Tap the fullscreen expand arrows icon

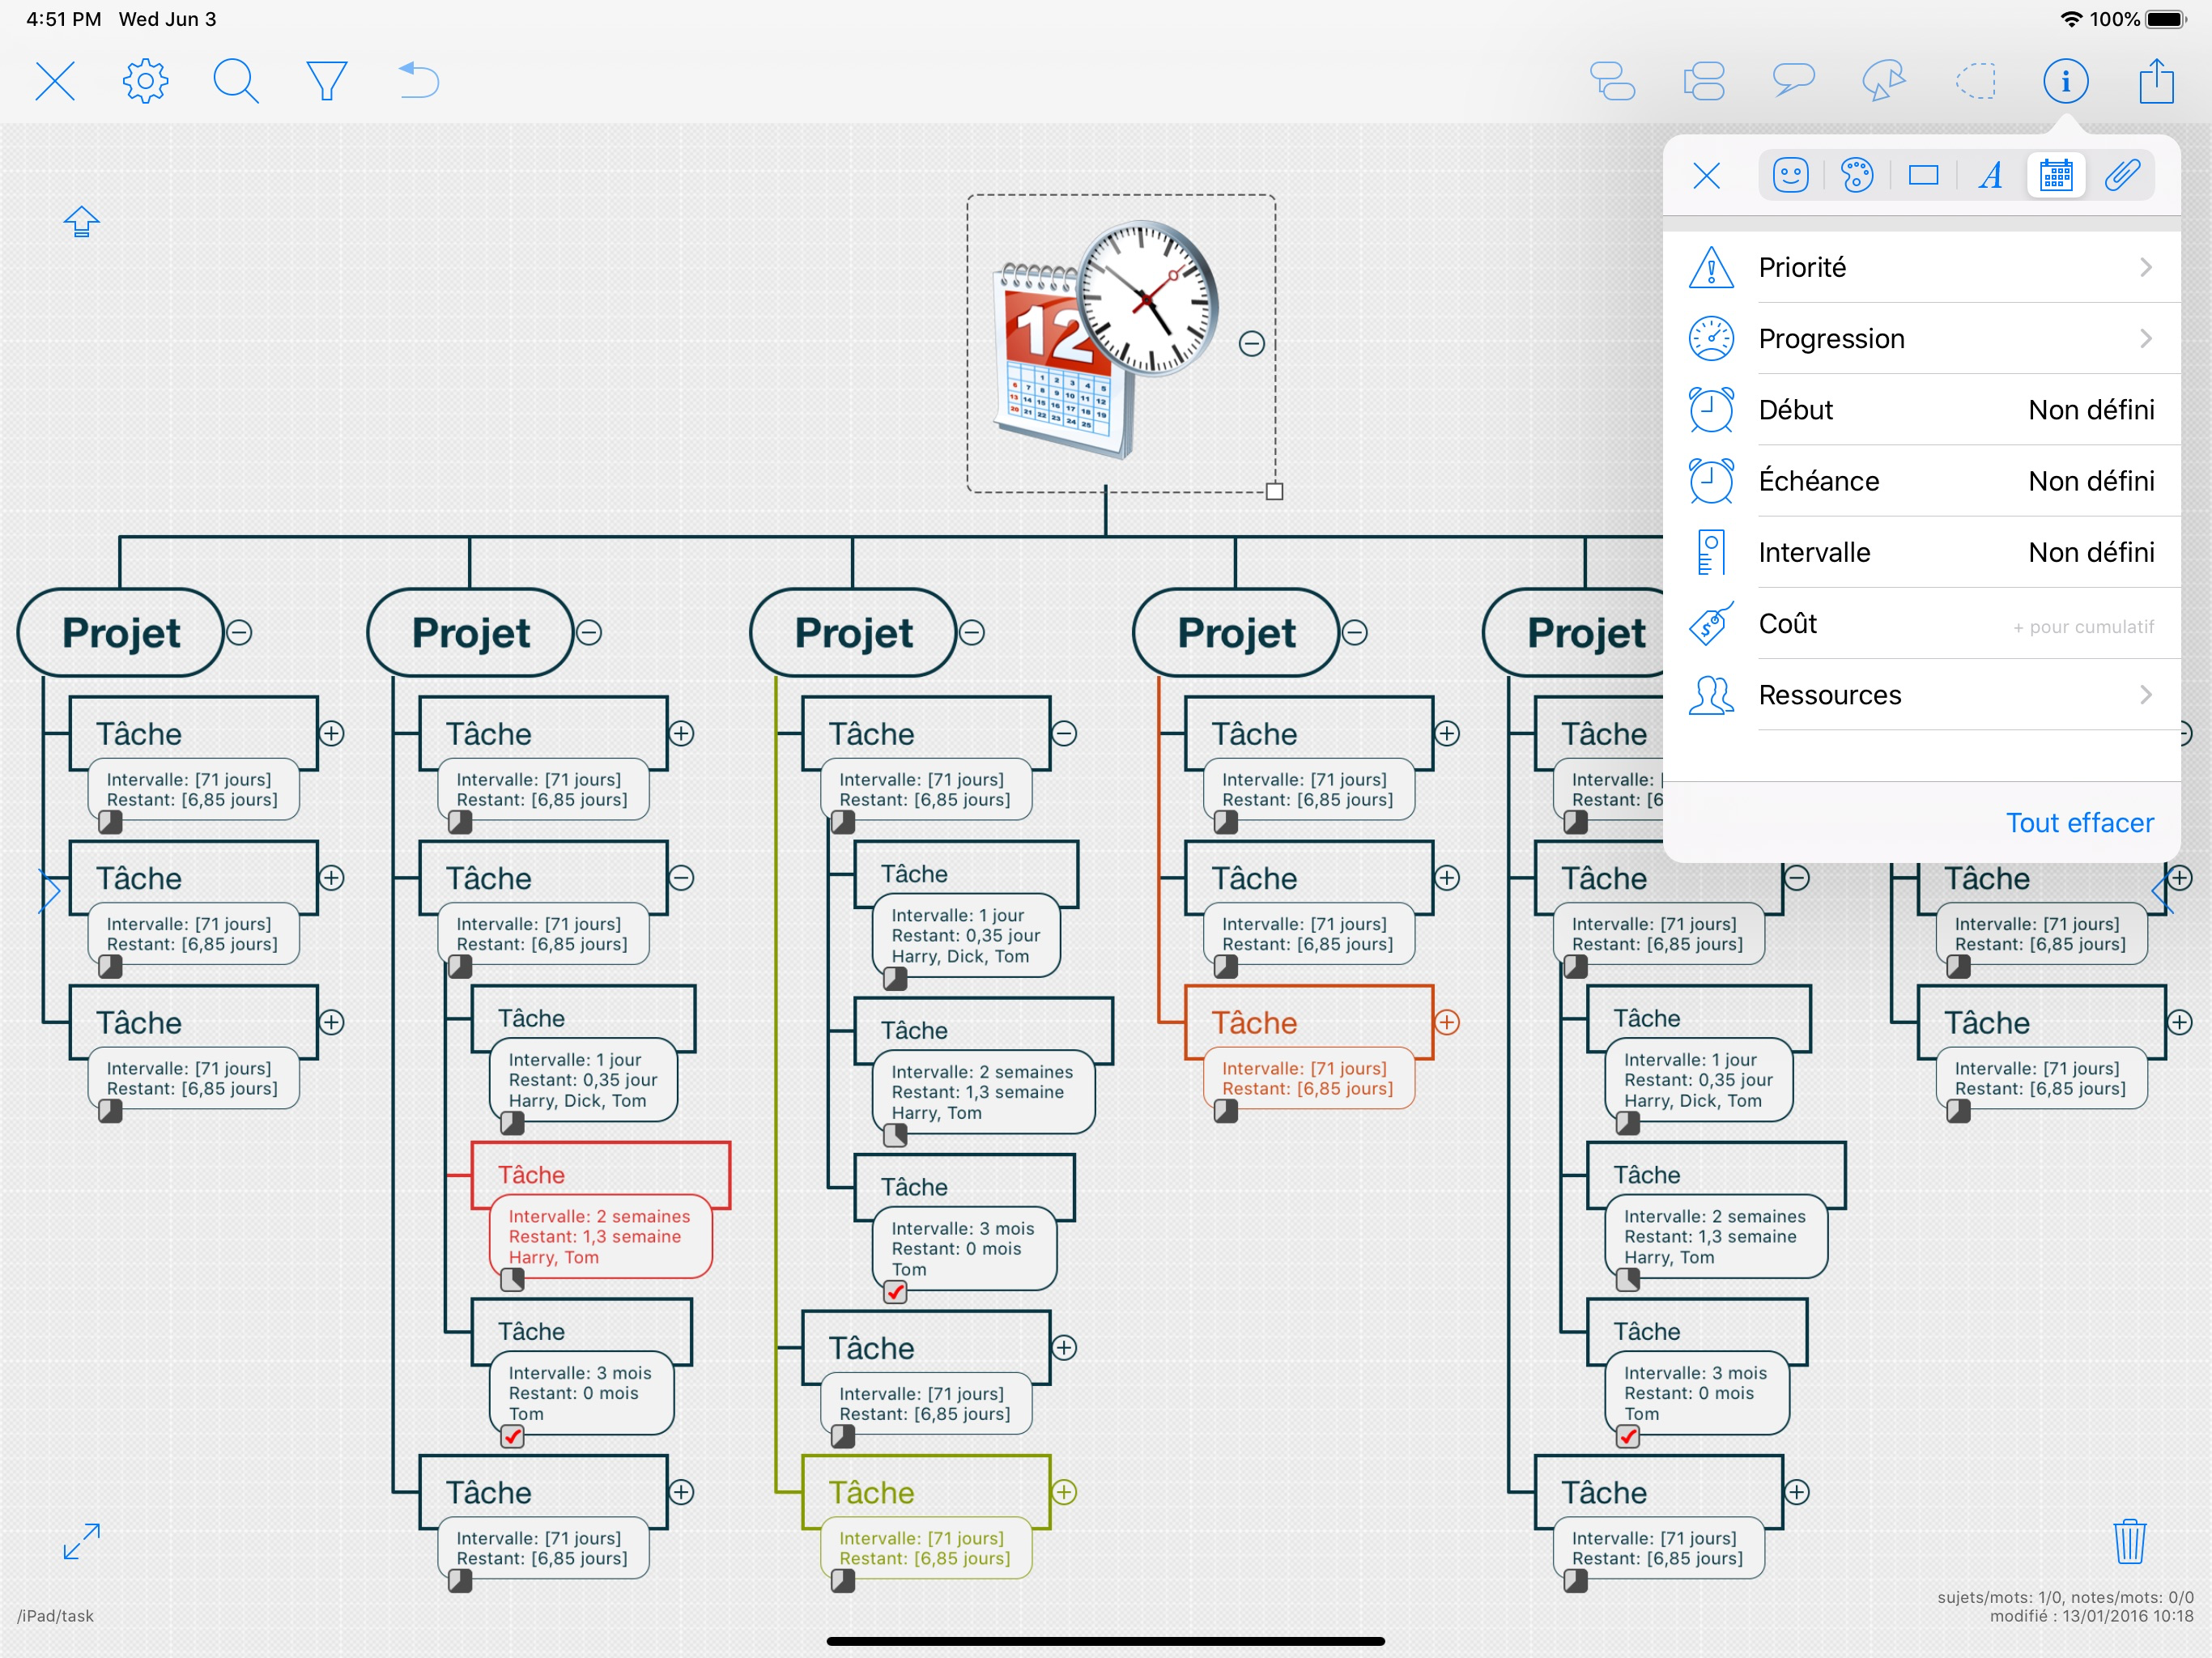click(81, 1541)
